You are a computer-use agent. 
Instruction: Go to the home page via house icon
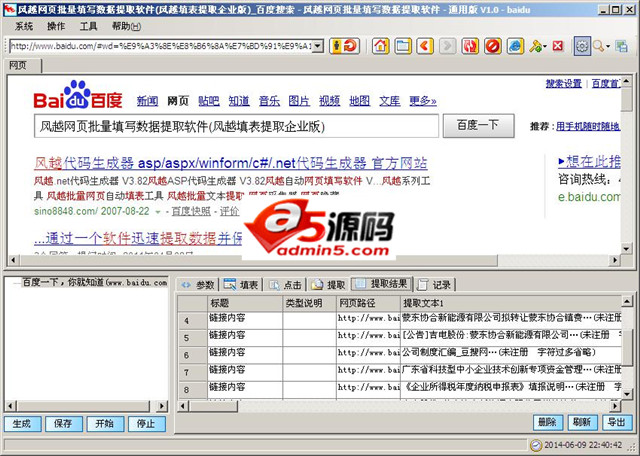380,46
